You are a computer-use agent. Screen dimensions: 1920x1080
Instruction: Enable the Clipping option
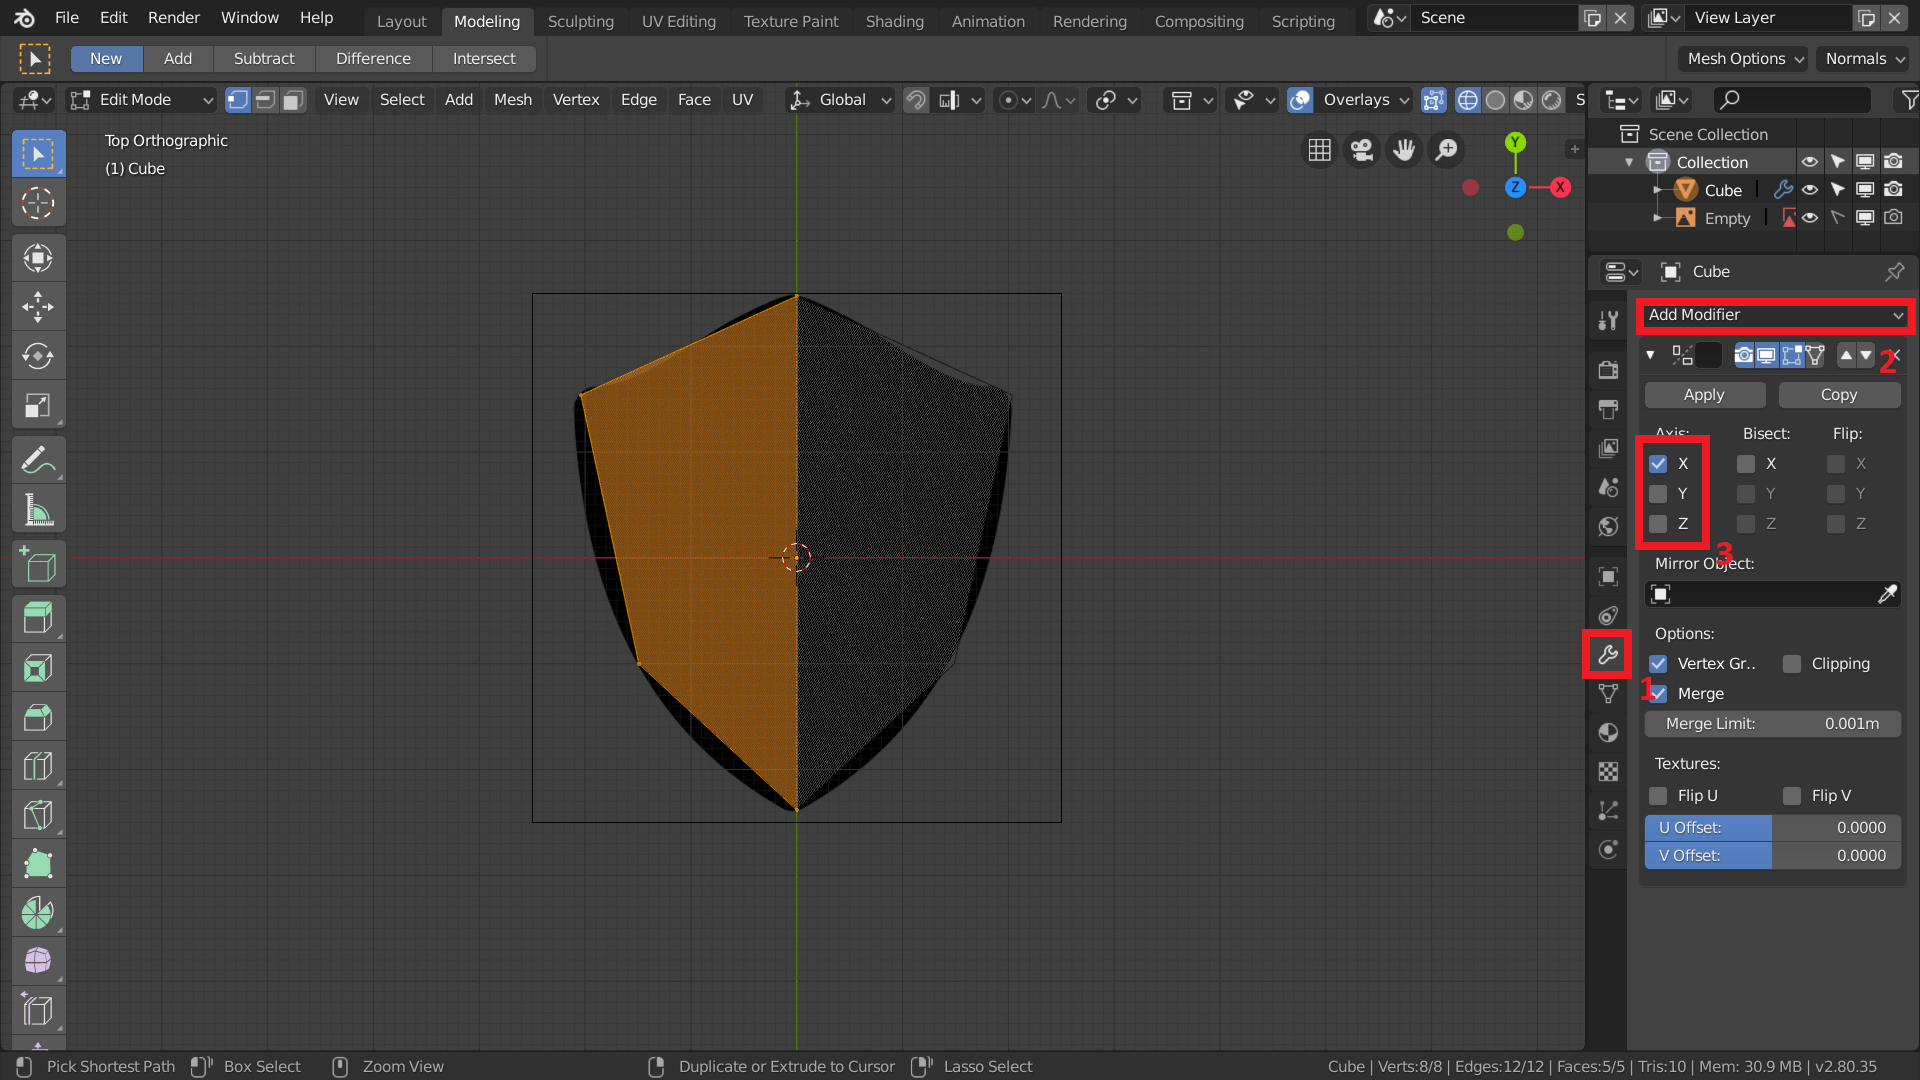click(x=1792, y=664)
